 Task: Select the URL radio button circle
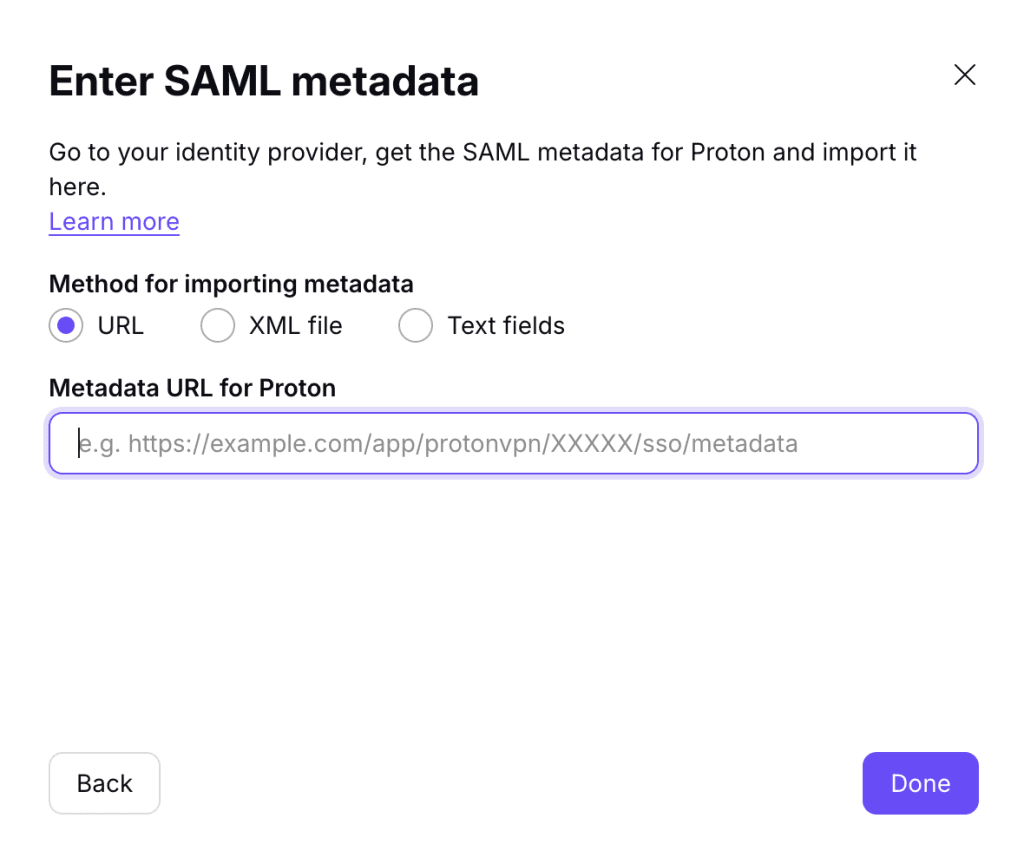(66, 326)
